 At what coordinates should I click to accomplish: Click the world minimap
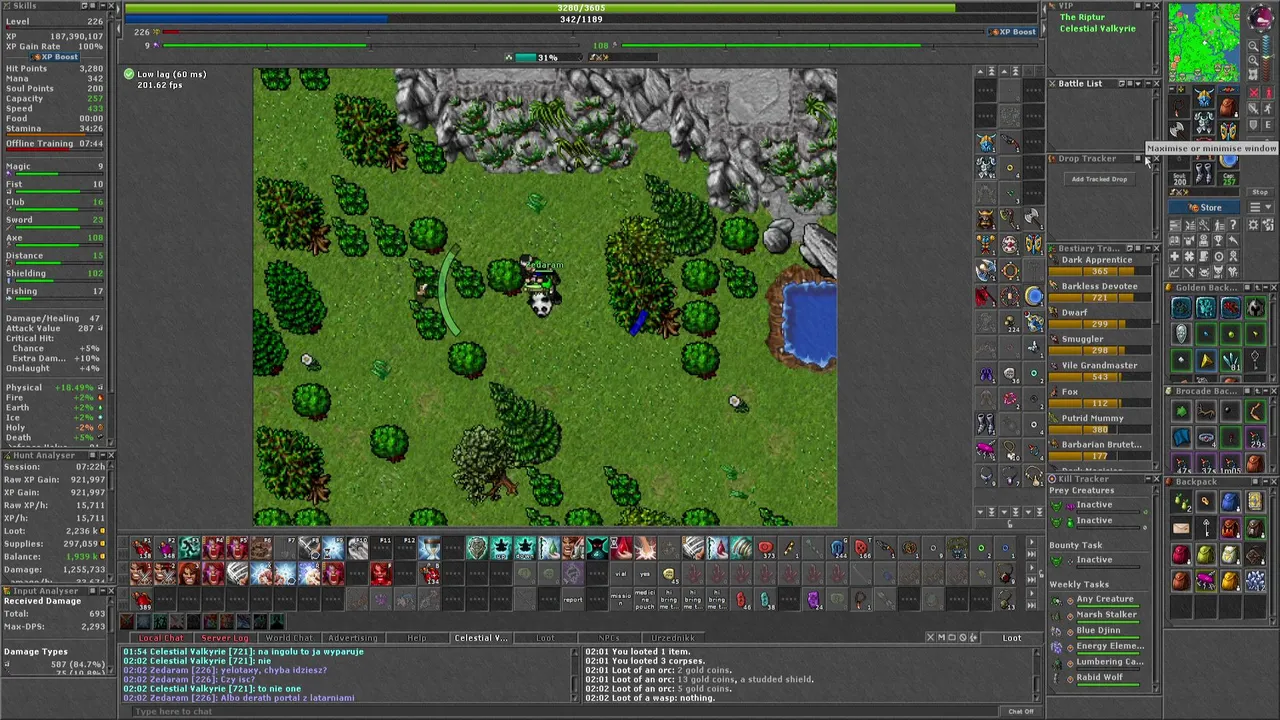click(1204, 42)
